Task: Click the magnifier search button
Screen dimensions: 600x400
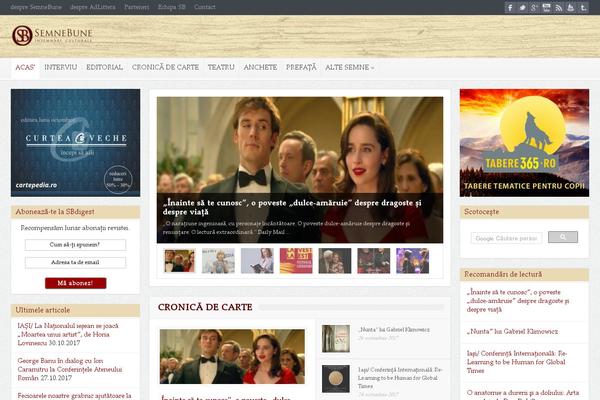Action: click(x=562, y=237)
